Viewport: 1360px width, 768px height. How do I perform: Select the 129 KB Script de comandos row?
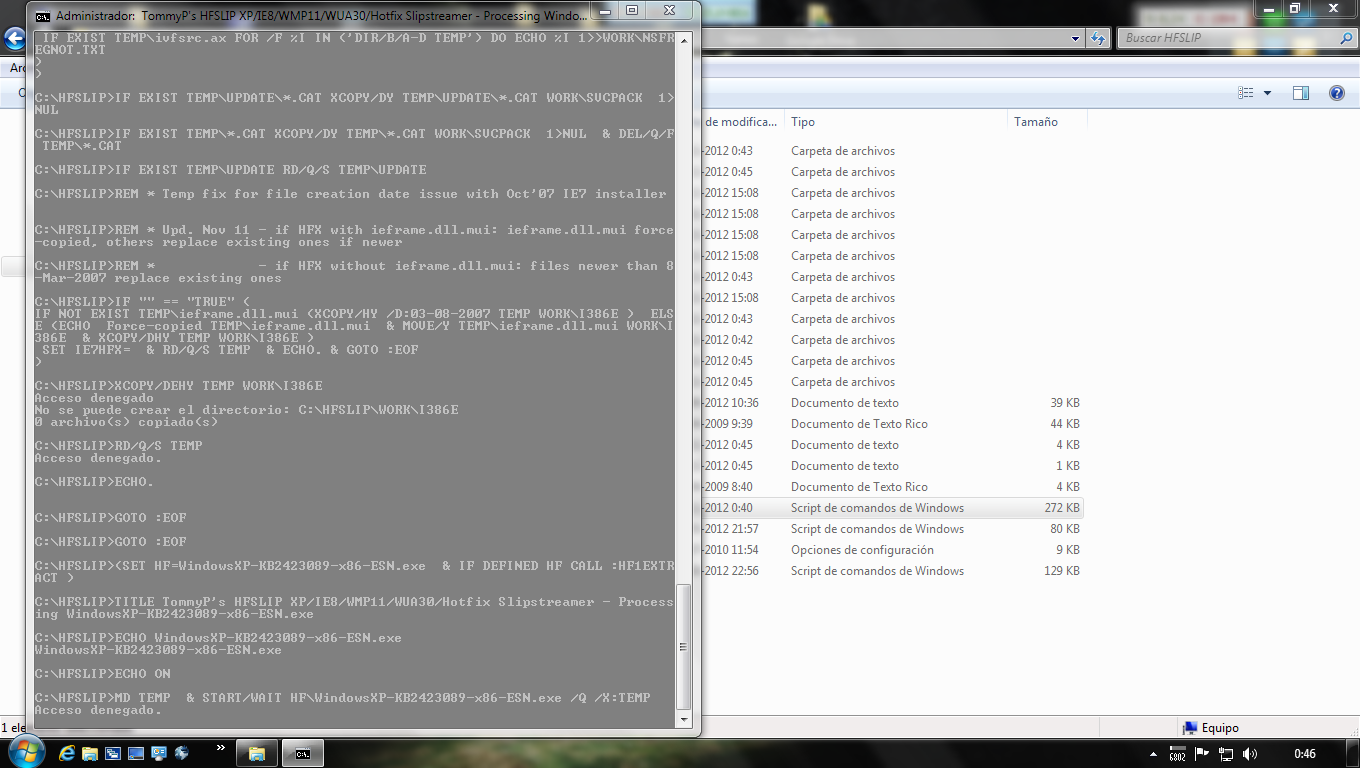pyautogui.click(x=892, y=571)
